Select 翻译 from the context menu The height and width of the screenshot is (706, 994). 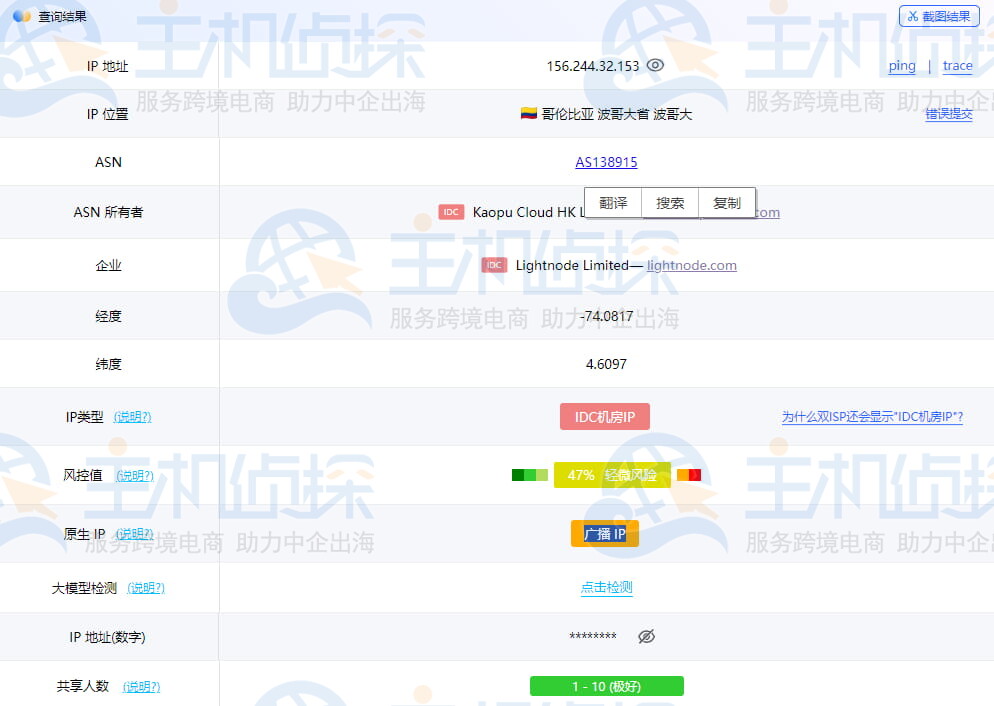click(612, 203)
